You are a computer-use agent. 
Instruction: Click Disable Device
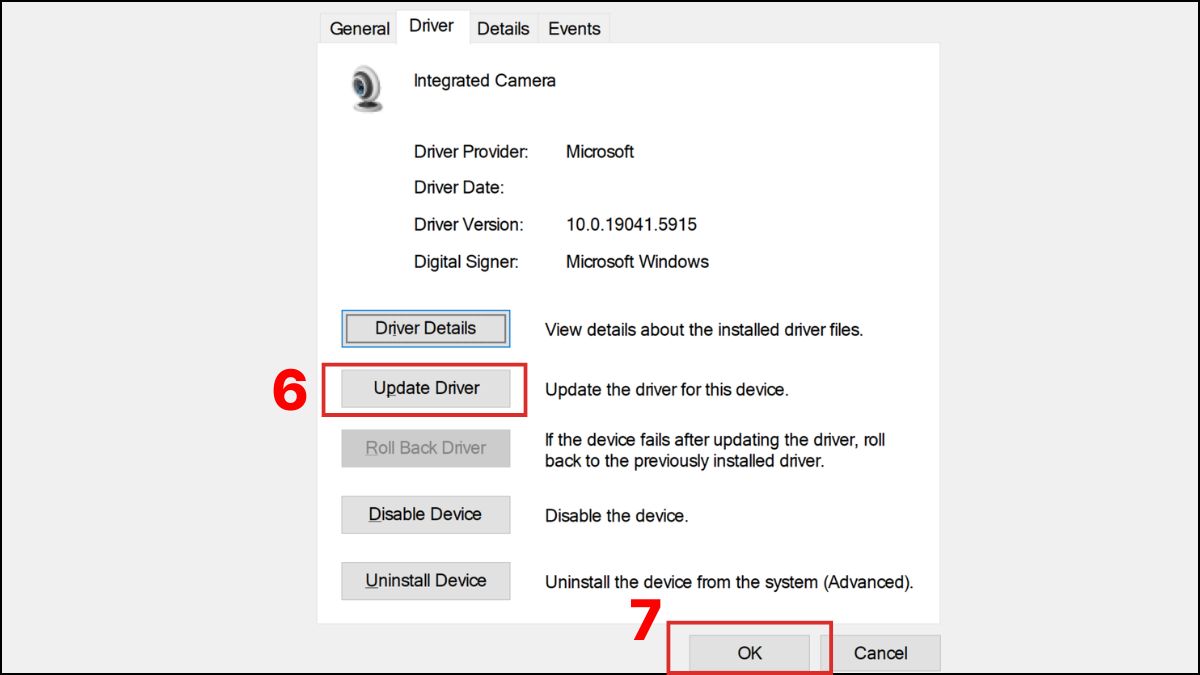pyautogui.click(x=425, y=514)
